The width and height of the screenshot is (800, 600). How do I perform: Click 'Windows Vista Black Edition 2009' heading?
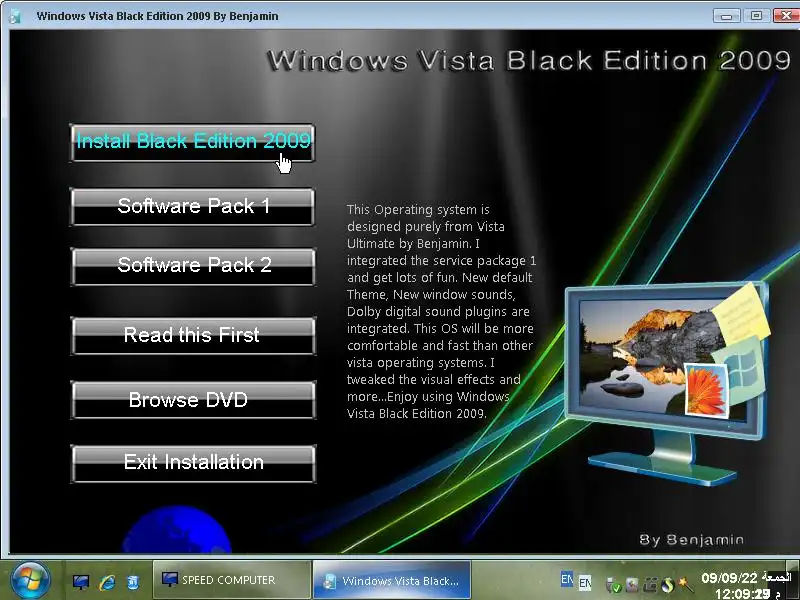(529, 61)
